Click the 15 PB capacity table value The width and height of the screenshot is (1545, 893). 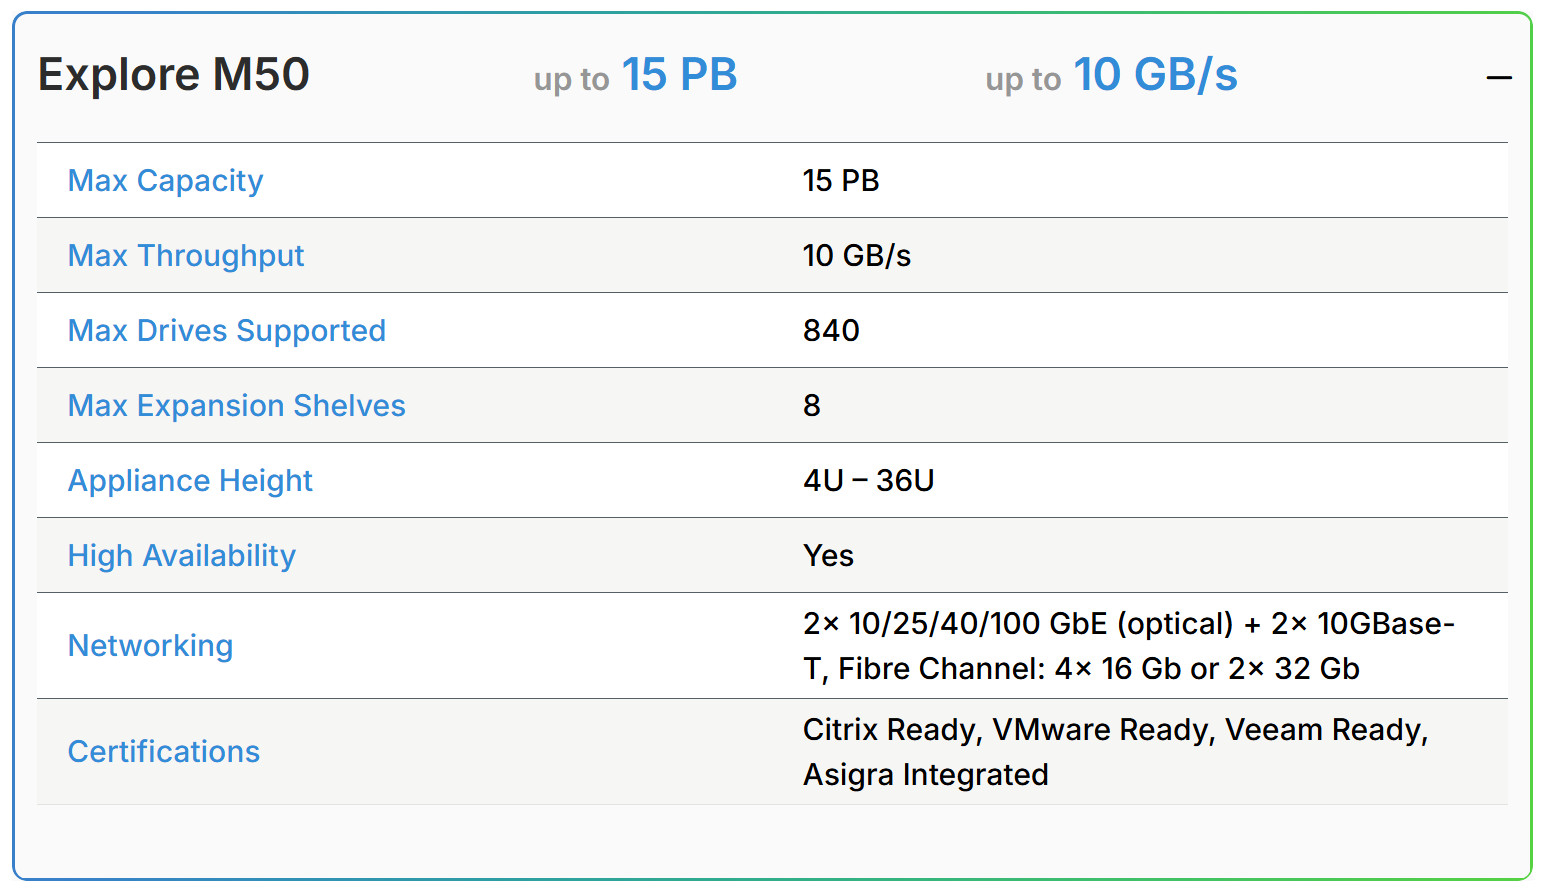pos(841,181)
